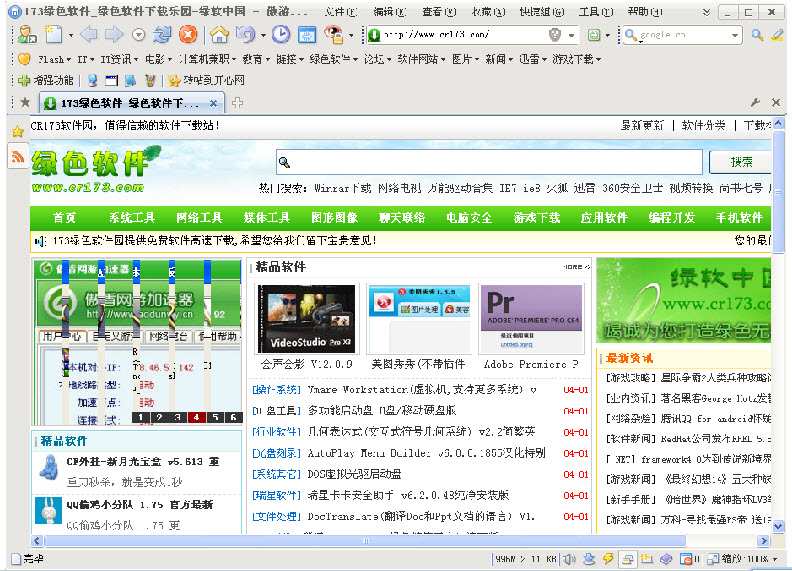This screenshot has width=792, height=571.
Task: Click the Refresh page icon
Action: [x=162, y=35]
